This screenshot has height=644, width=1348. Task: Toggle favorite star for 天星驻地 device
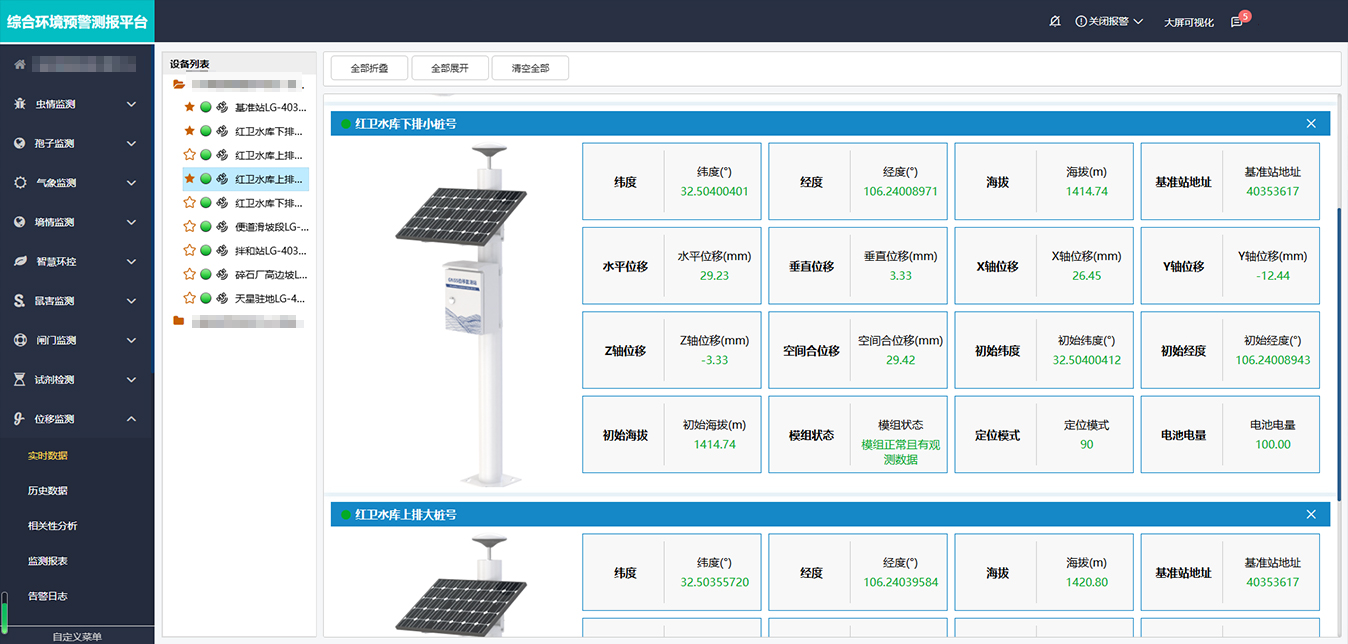(x=189, y=298)
